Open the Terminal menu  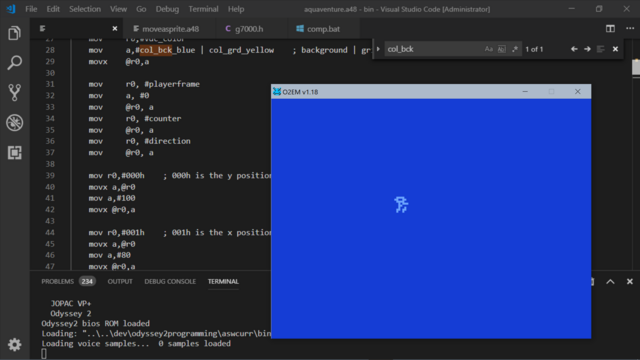(203, 9)
